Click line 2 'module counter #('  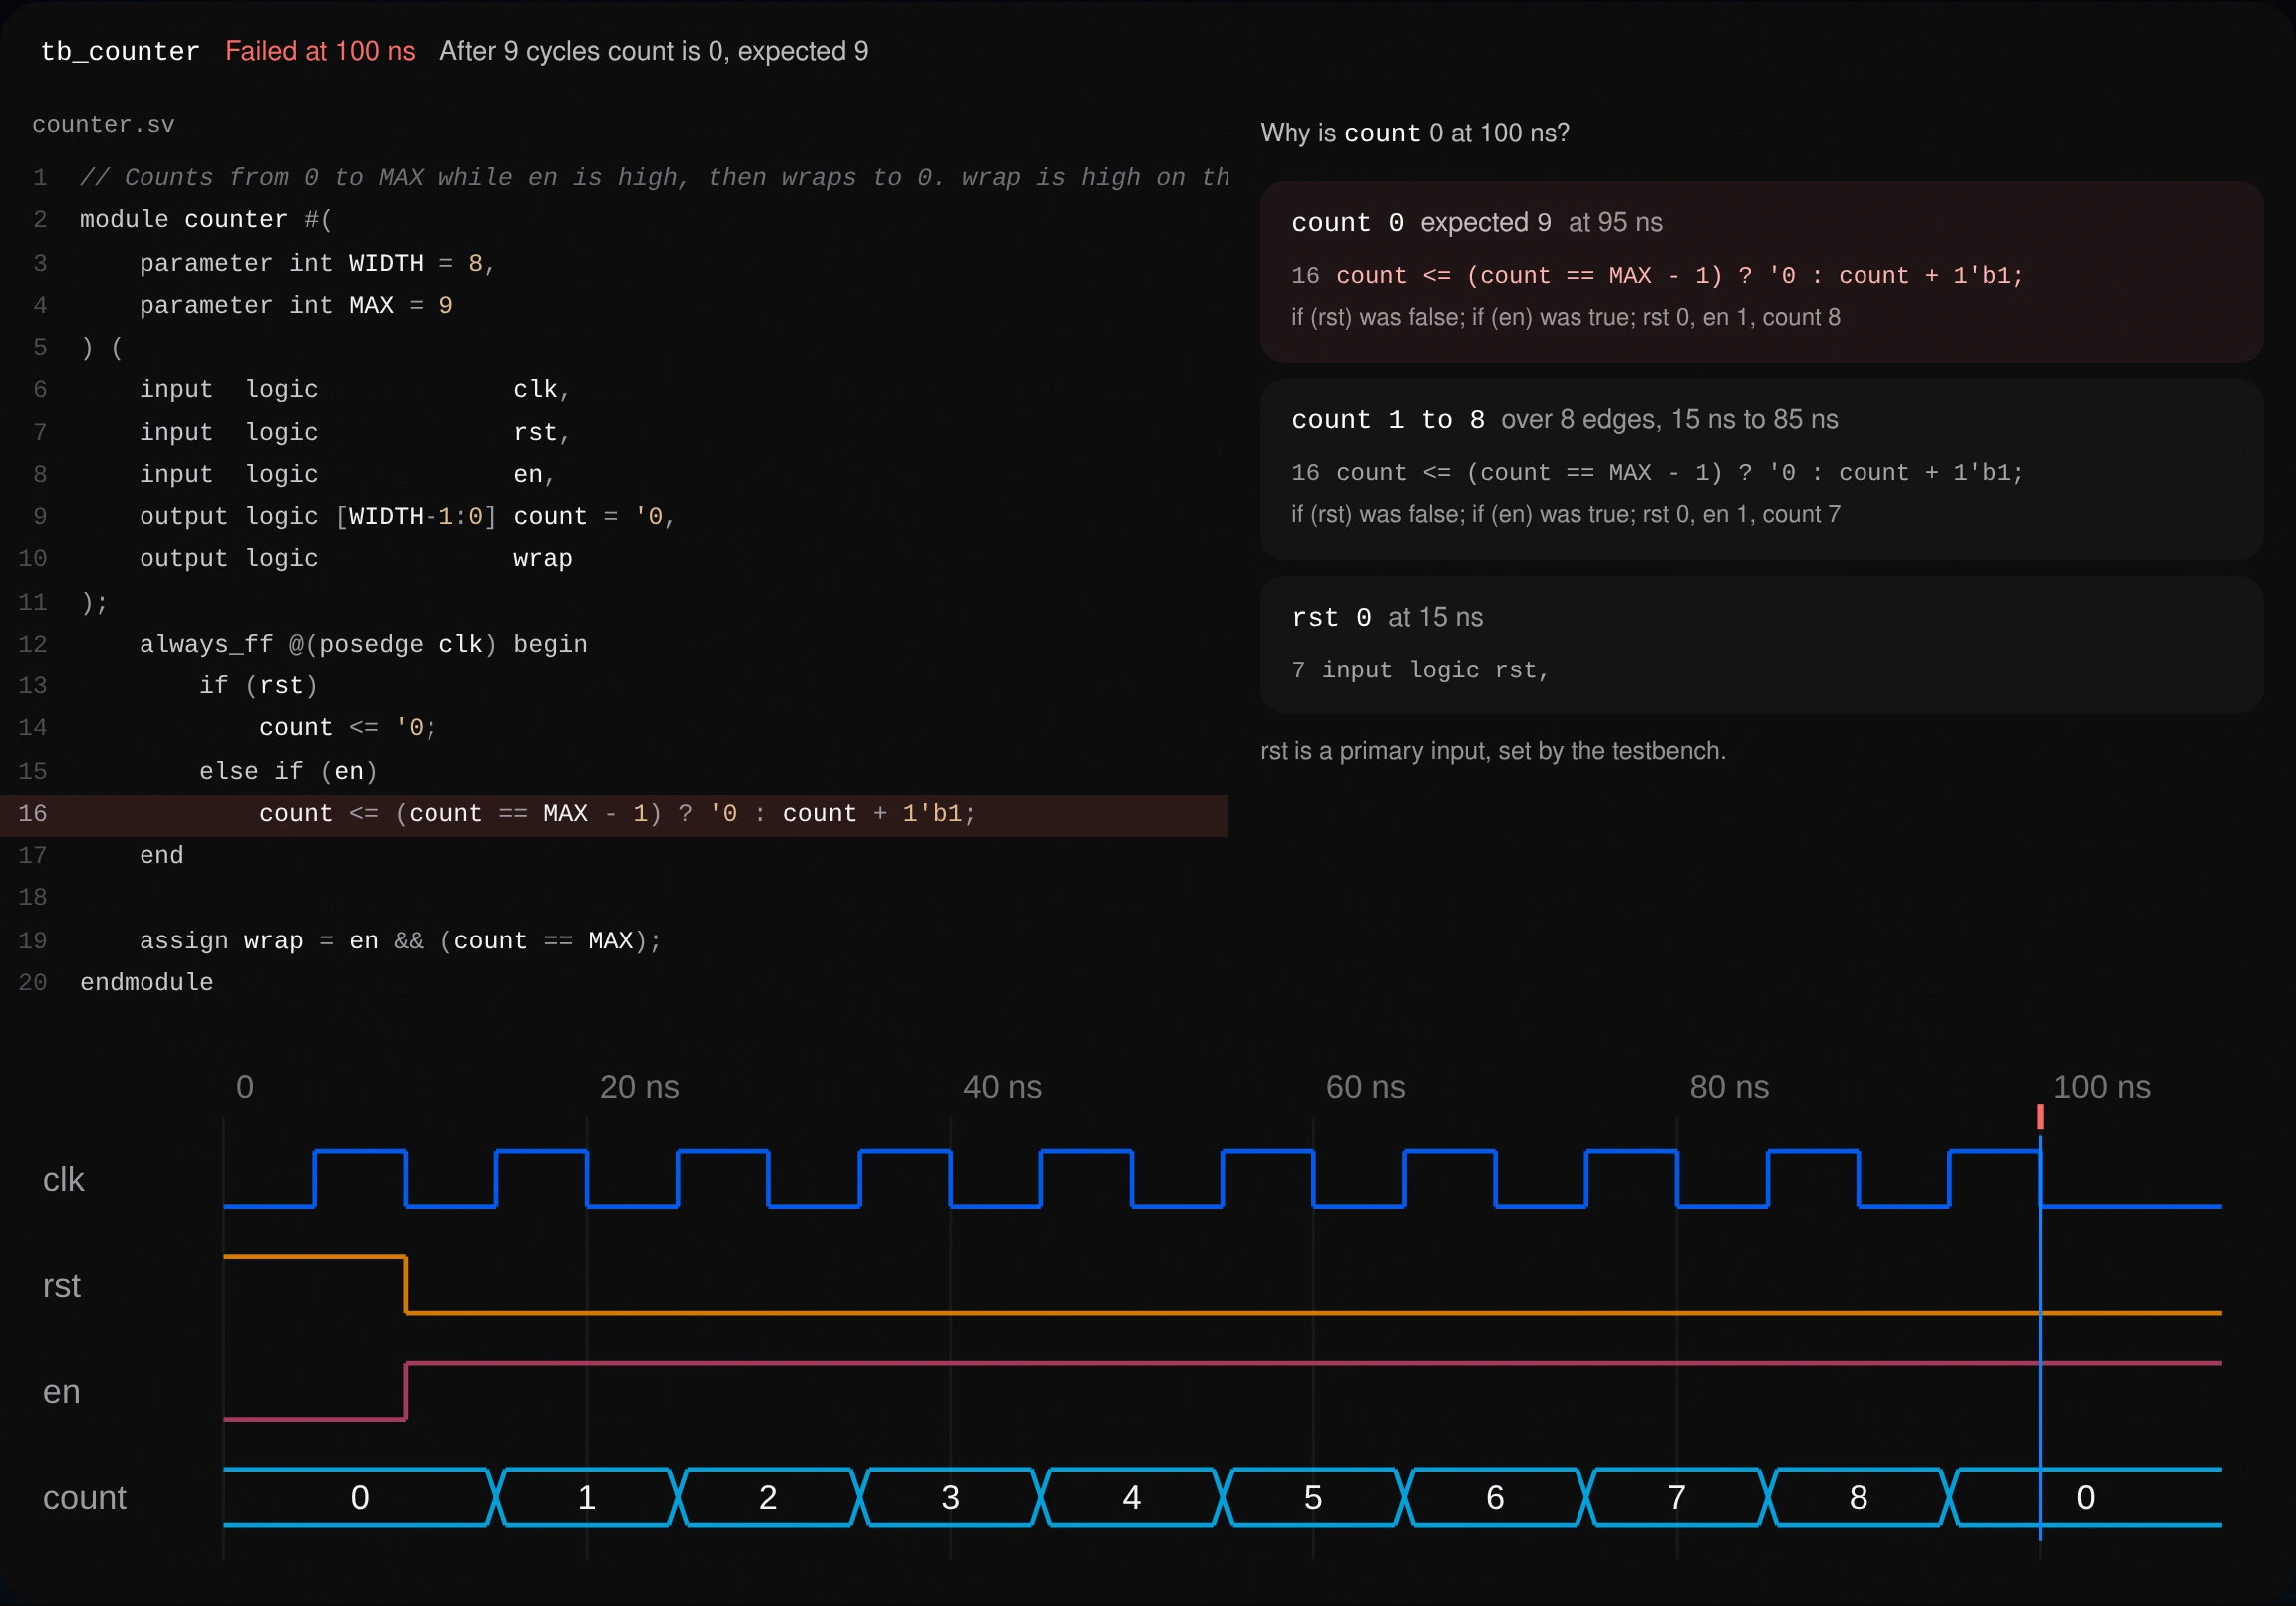(x=205, y=220)
